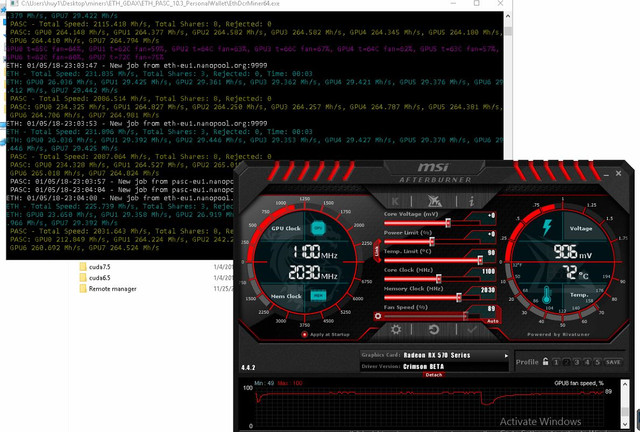The image size is (640, 432).
Task: Click the 'Mem Clock' gauge label
Action: [x=286, y=296]
